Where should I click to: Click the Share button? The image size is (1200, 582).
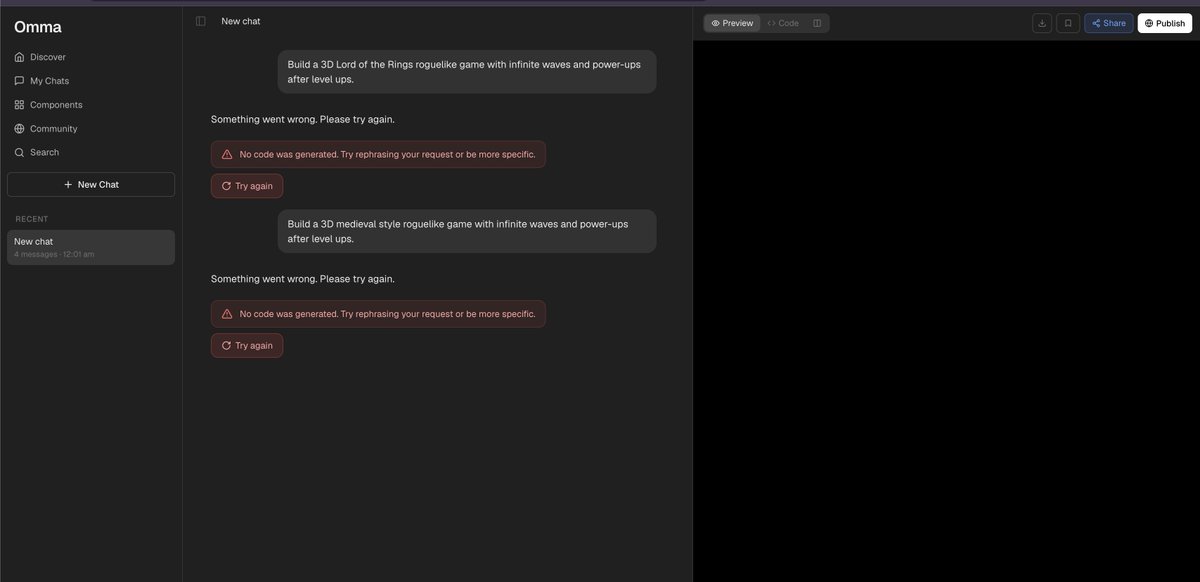tap(1109, 23)
